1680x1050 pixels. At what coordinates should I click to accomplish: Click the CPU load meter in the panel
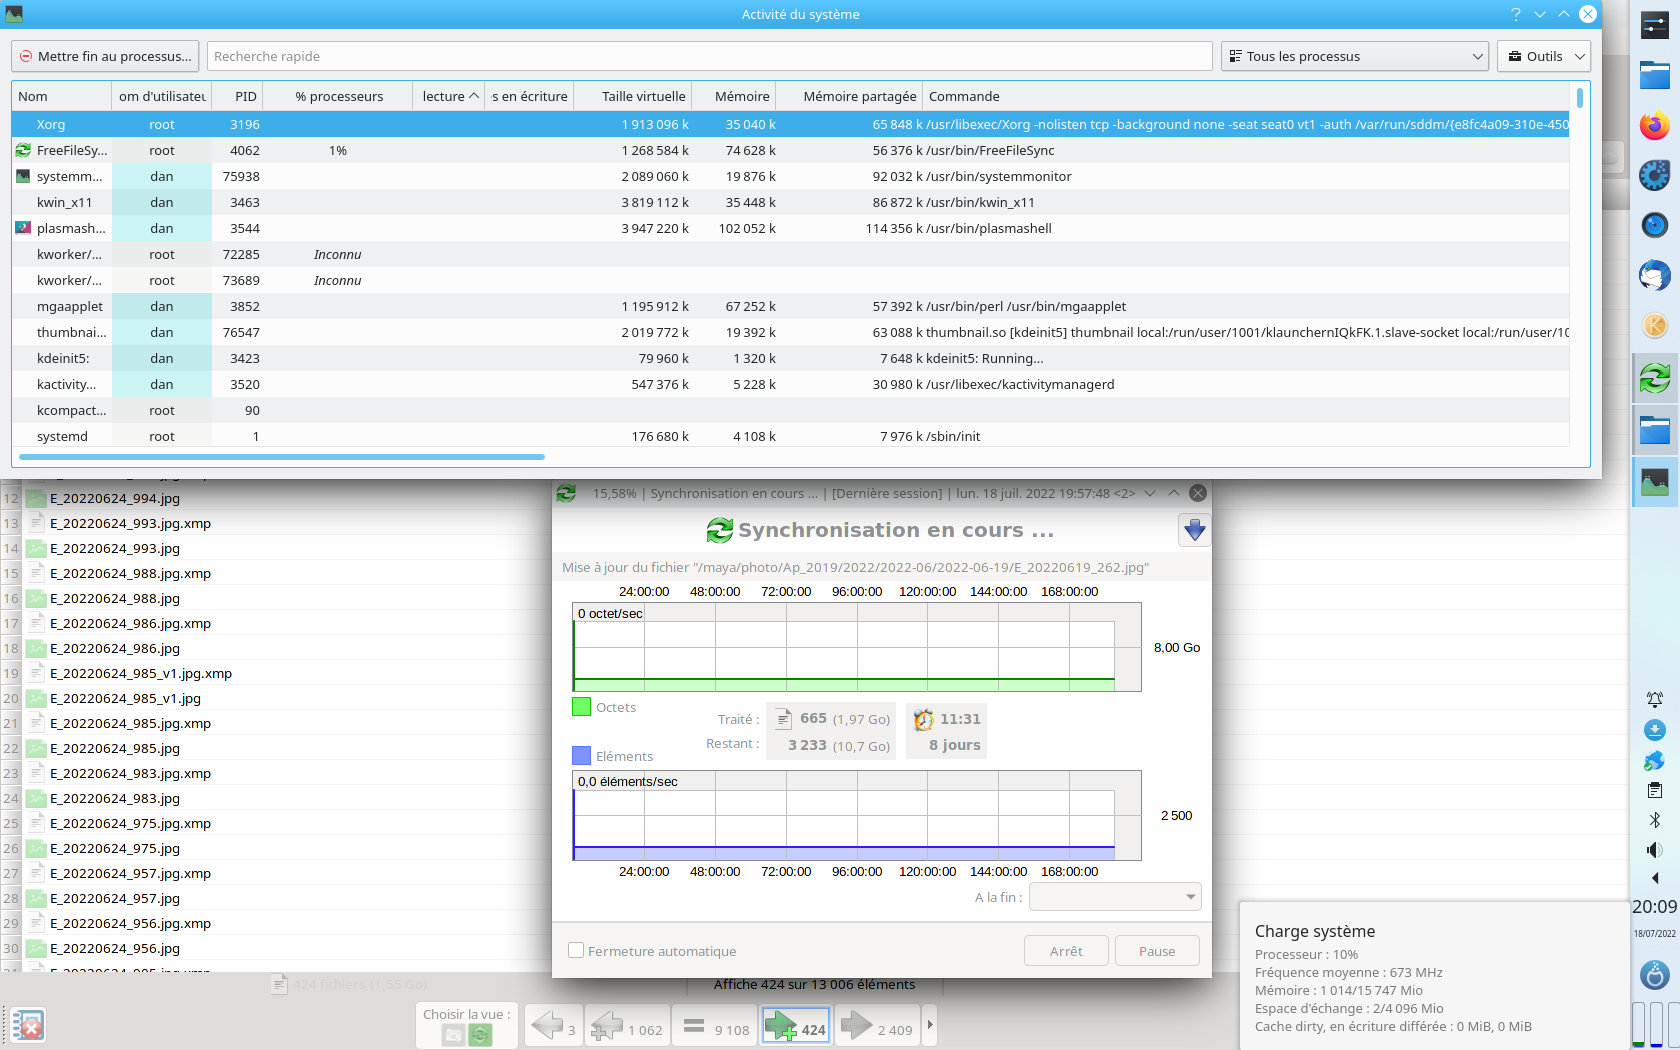coord(1638,1025)
